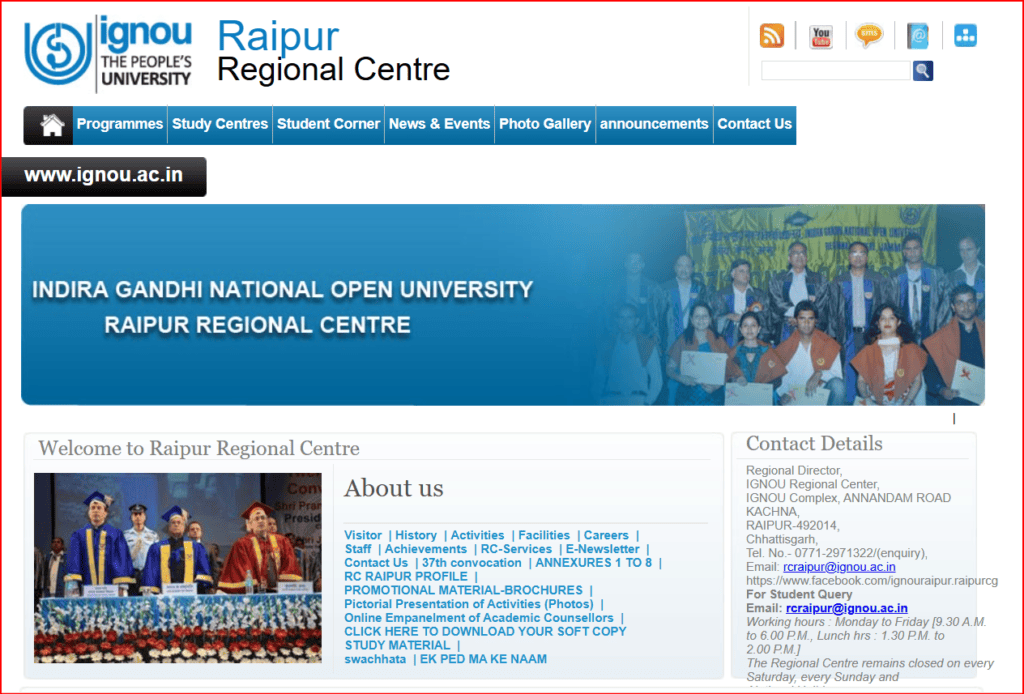This screenshot has width=1024, height=694.
Task: Click the RSS feed icon
Action: [x=772, y=36]
